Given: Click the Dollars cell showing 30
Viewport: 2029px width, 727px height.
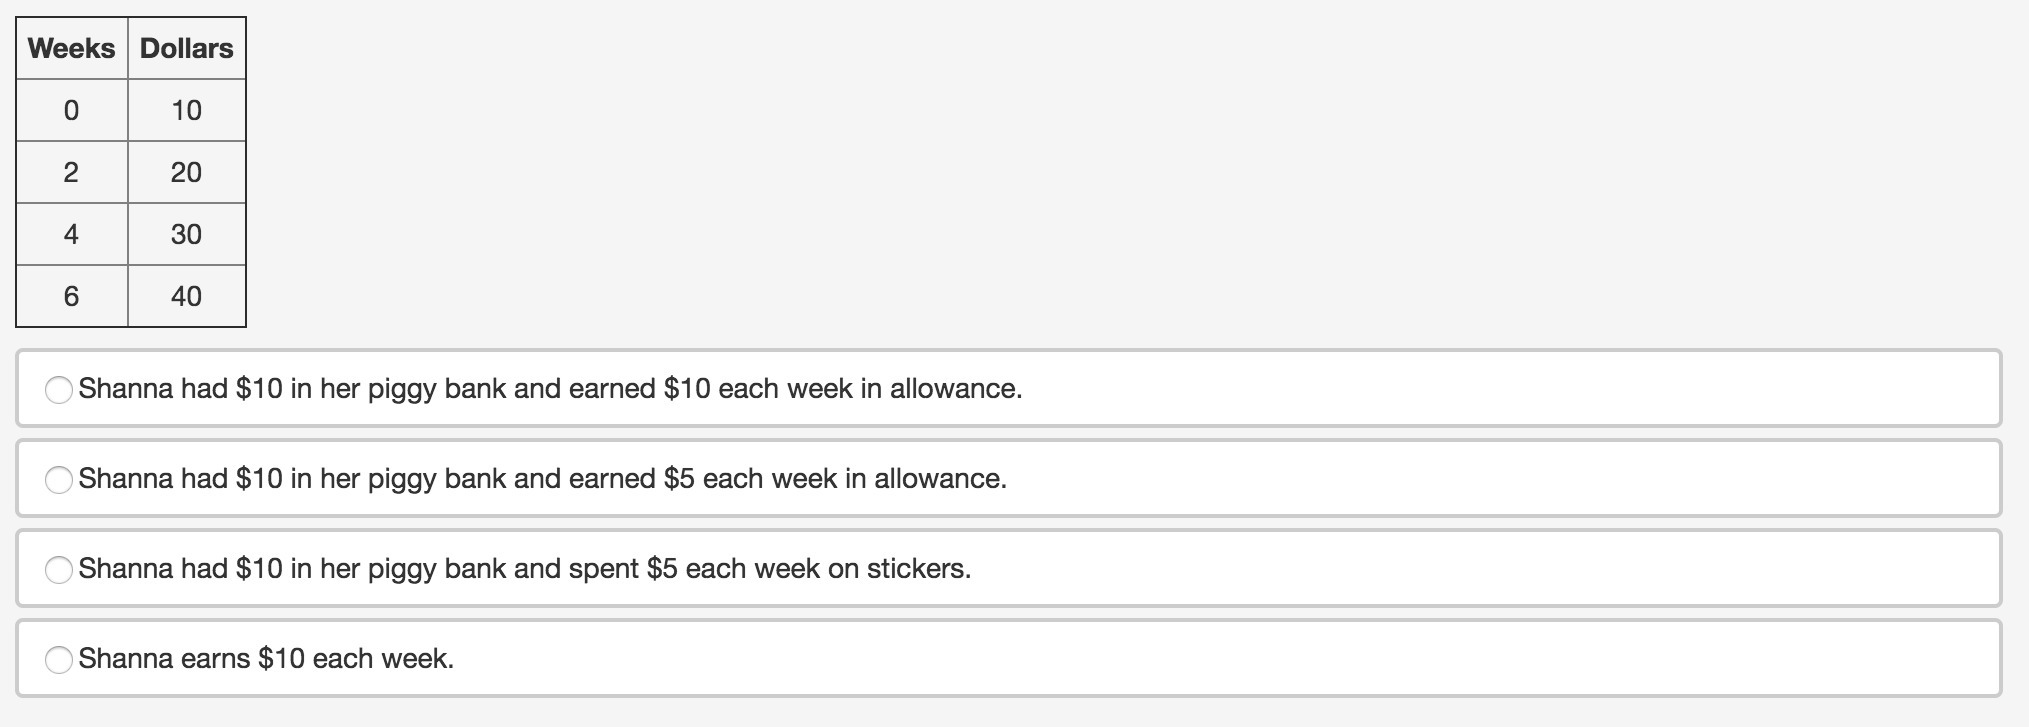Looking at the screenshot, I should (x=186, y=234).
